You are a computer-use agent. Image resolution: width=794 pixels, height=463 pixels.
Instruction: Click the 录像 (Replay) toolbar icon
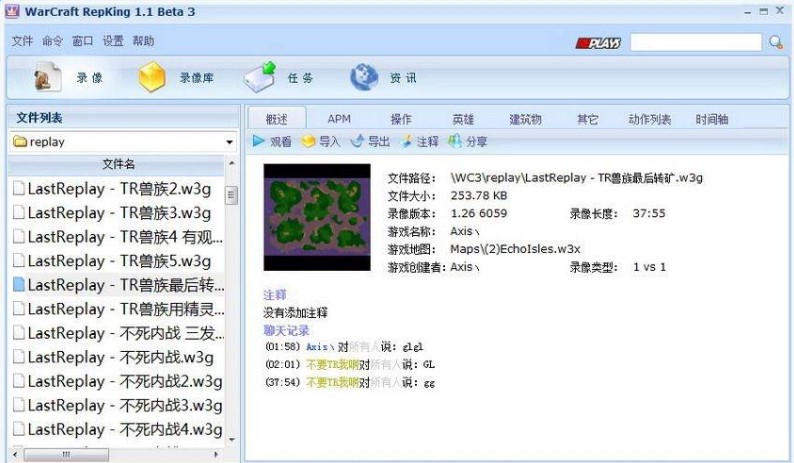[x=44, y=77]
